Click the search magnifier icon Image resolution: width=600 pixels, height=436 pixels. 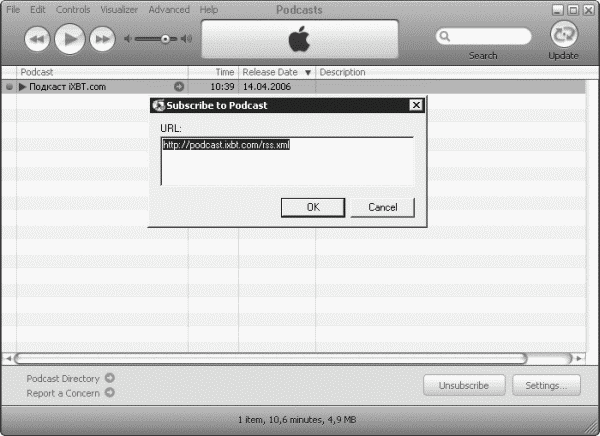click(x=444, y=36)
